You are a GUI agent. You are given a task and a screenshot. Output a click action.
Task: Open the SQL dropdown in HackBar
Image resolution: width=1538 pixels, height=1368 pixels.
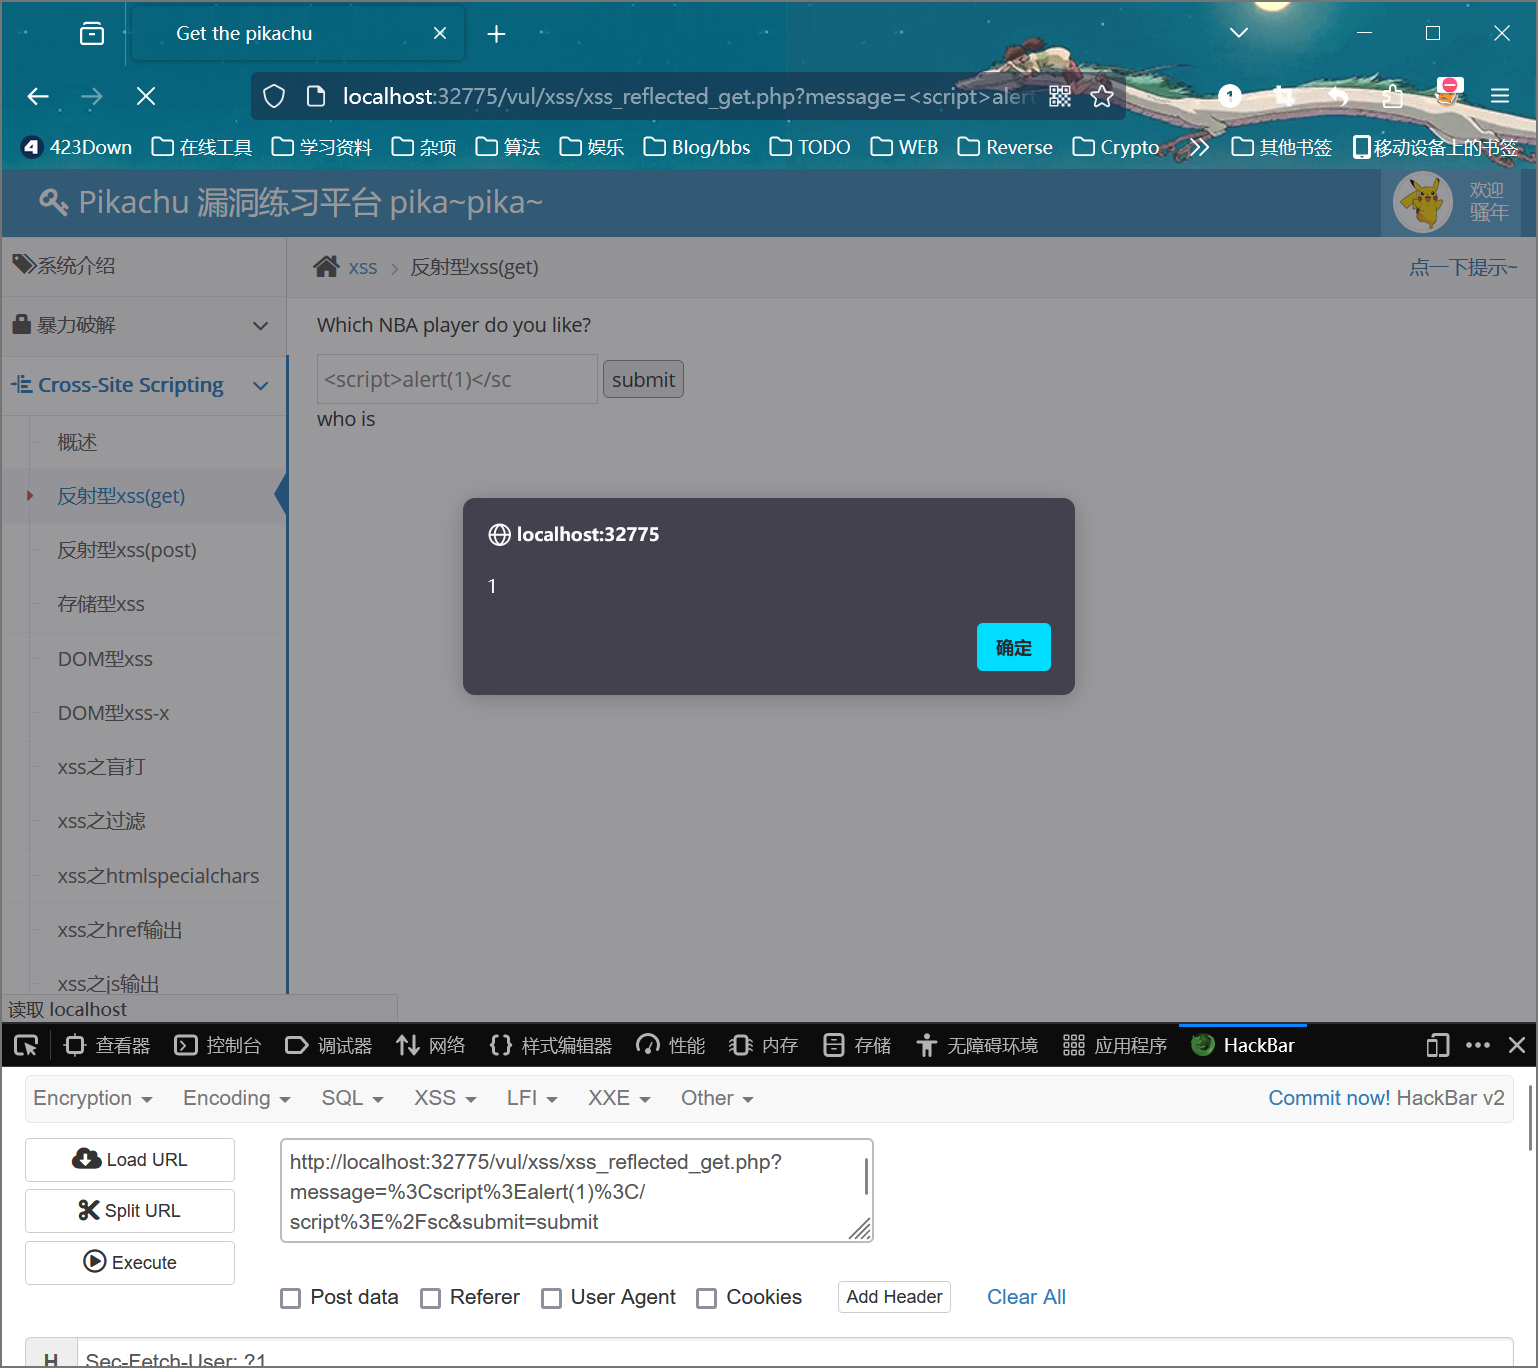click(x=352, y=1098)
